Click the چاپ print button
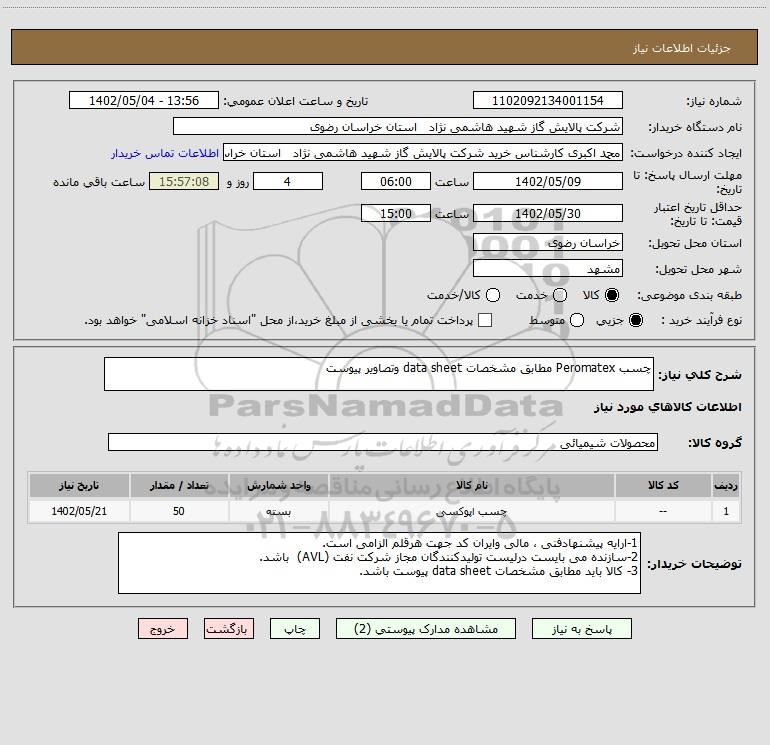 click(295, 629)
